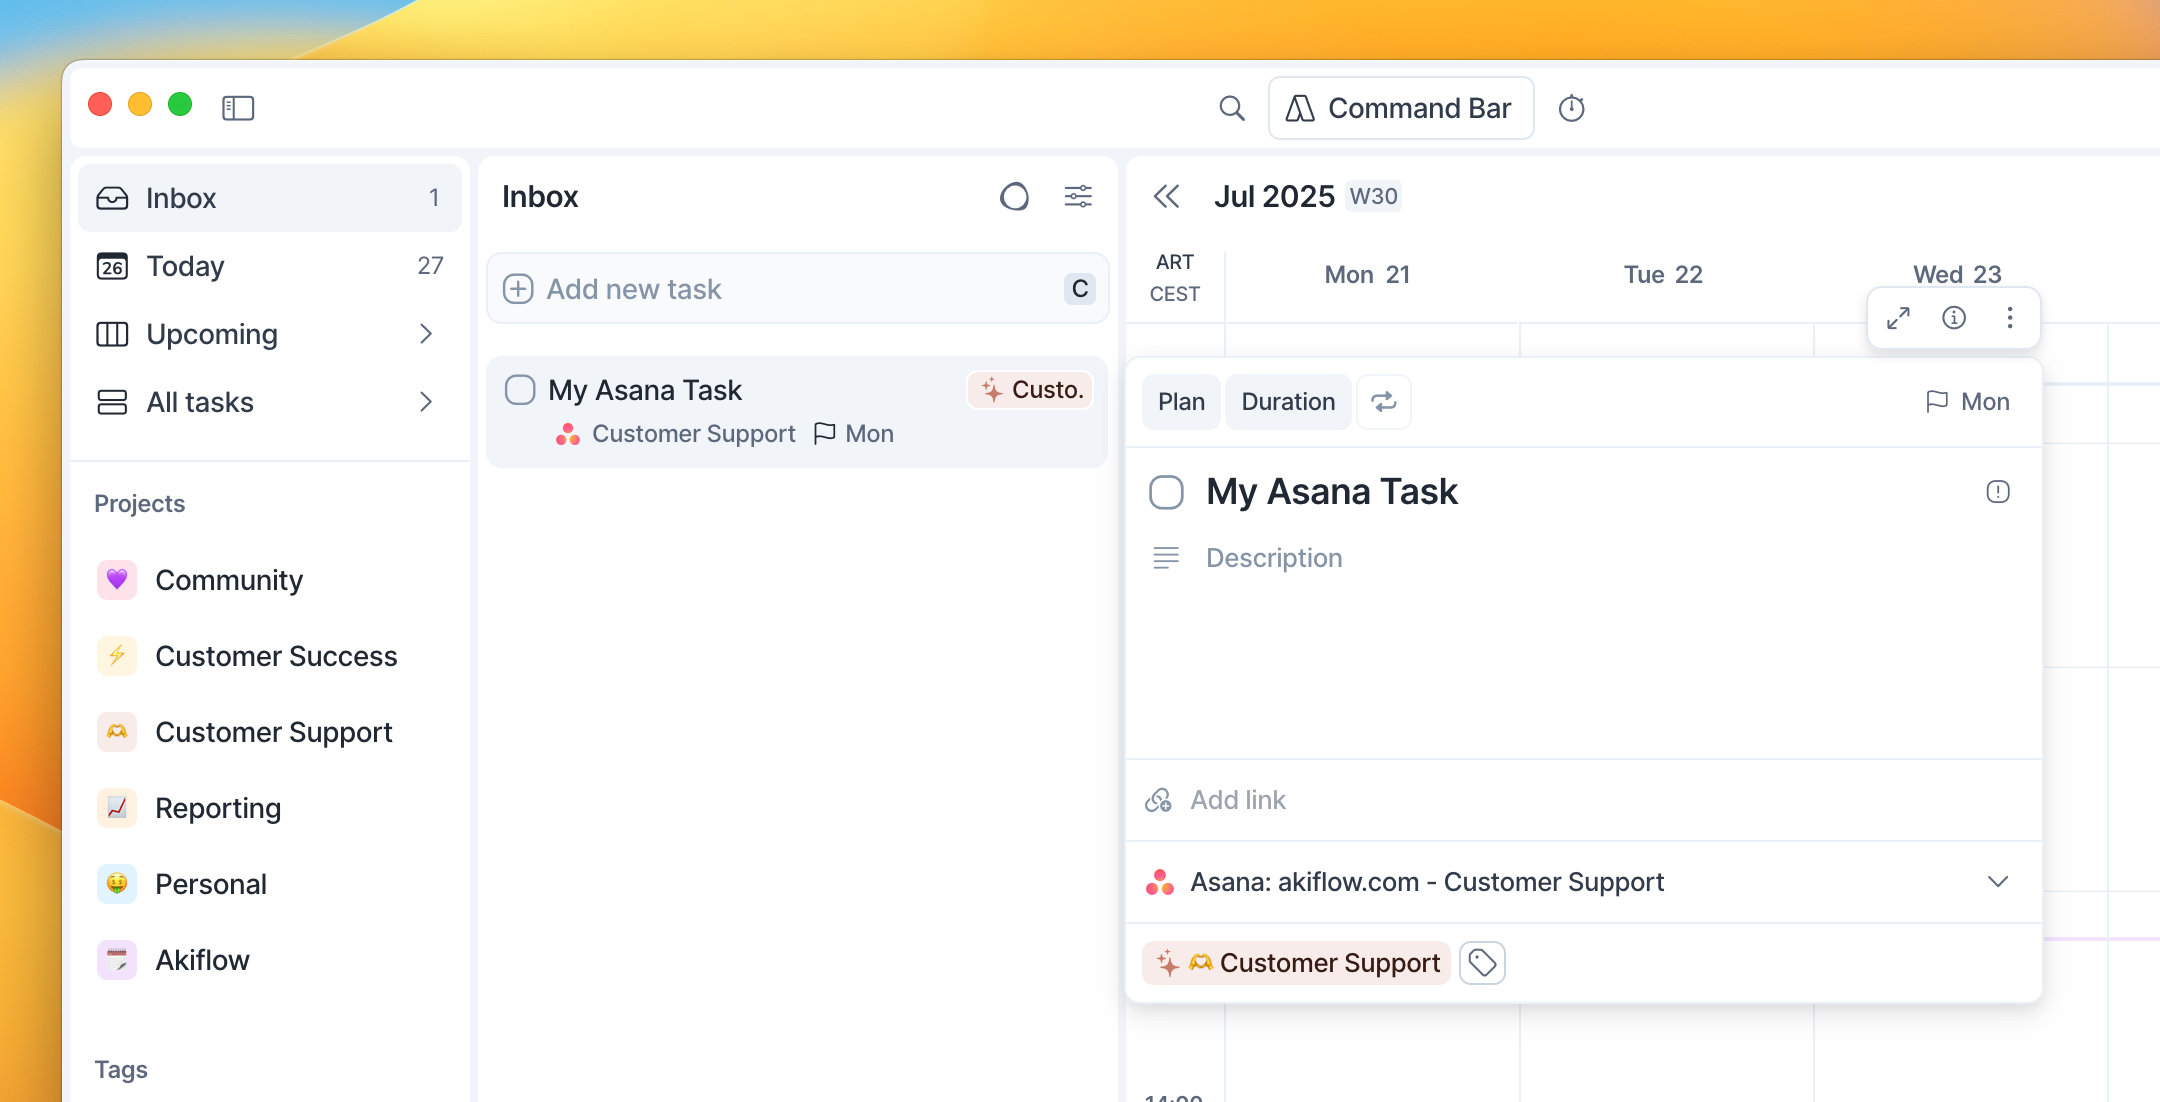
Task: Click the Asana: akiflow.com - Customer Support row
Action: (1584, 882)
